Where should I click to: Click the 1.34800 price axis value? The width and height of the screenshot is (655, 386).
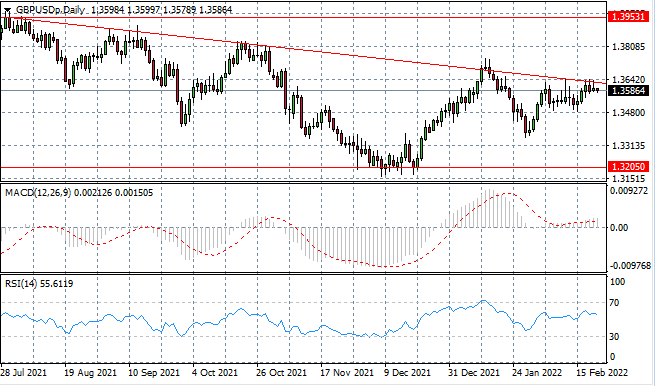pos(628,112)
